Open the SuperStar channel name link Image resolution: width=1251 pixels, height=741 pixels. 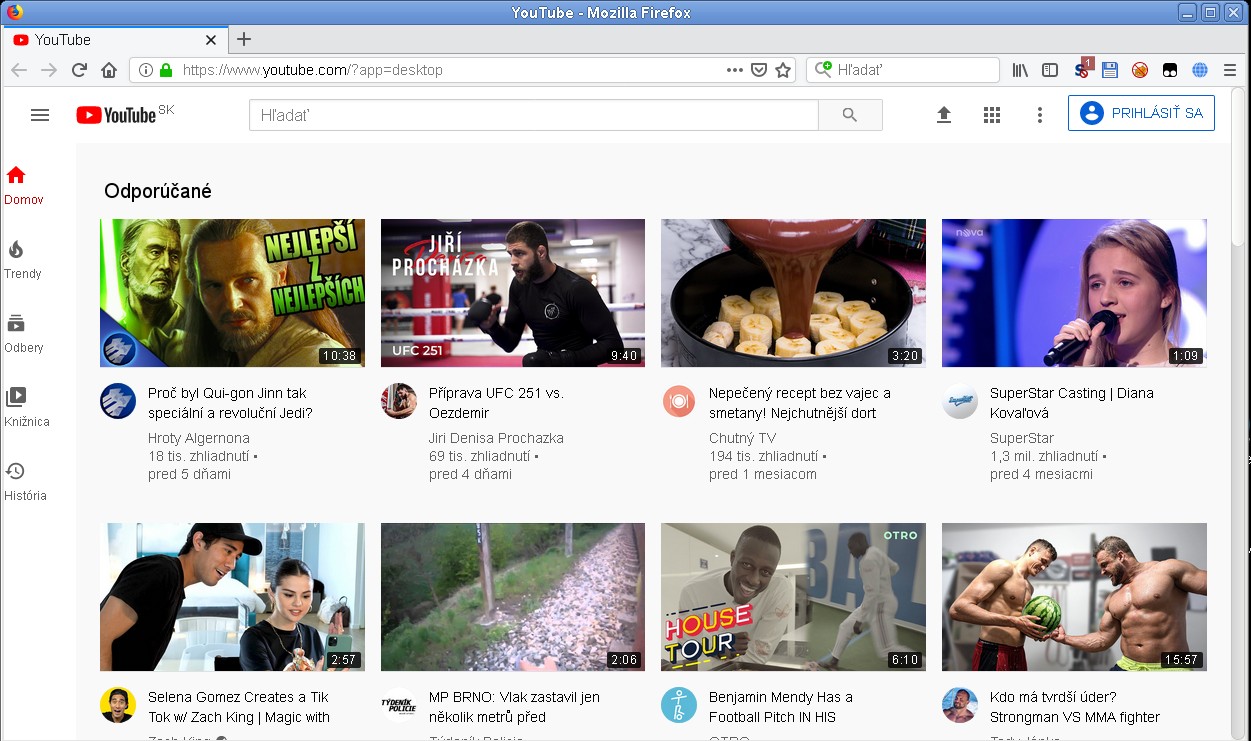[x=1022, y=438]
